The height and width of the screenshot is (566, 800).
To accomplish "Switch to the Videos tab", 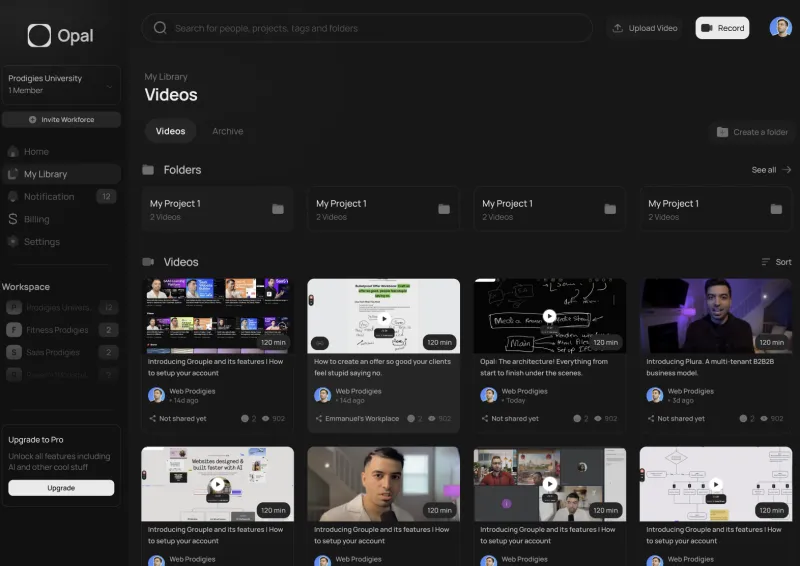I will click(x=170, y=131).
